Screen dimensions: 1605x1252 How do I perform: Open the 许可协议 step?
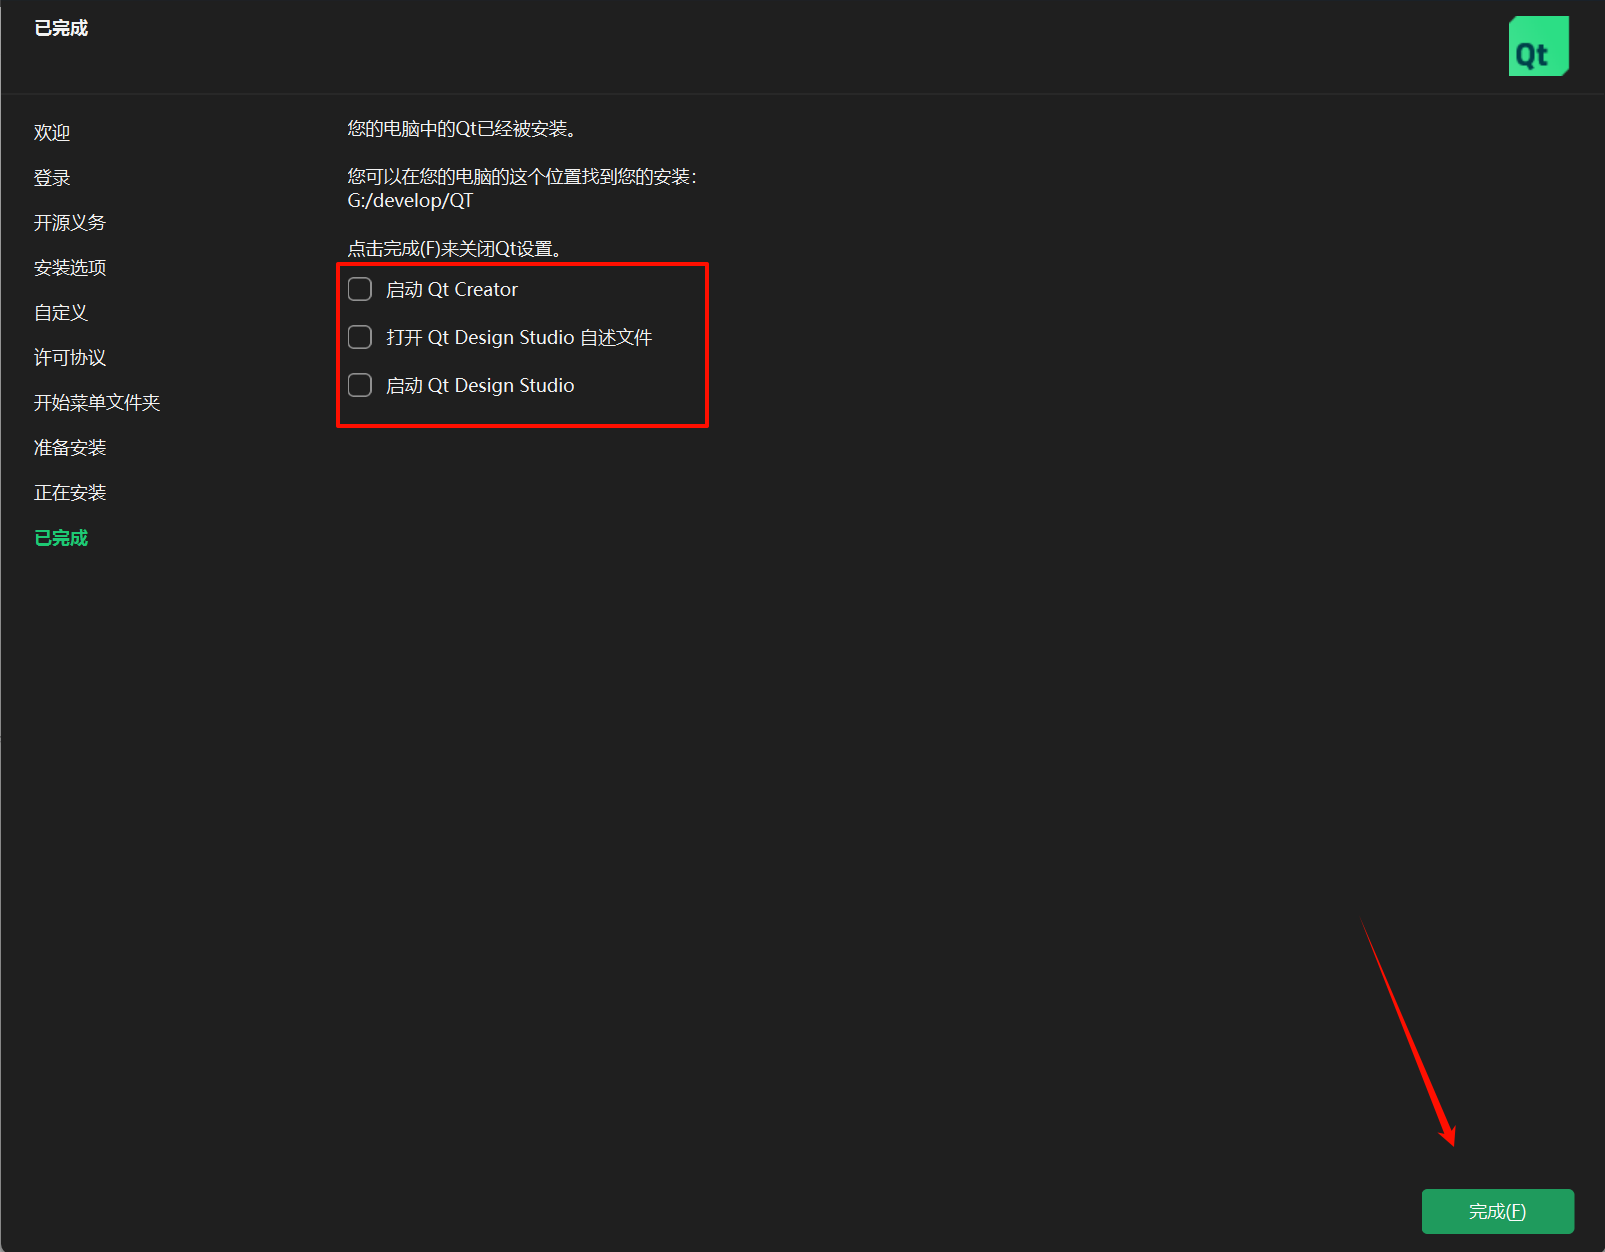point(68,357)
